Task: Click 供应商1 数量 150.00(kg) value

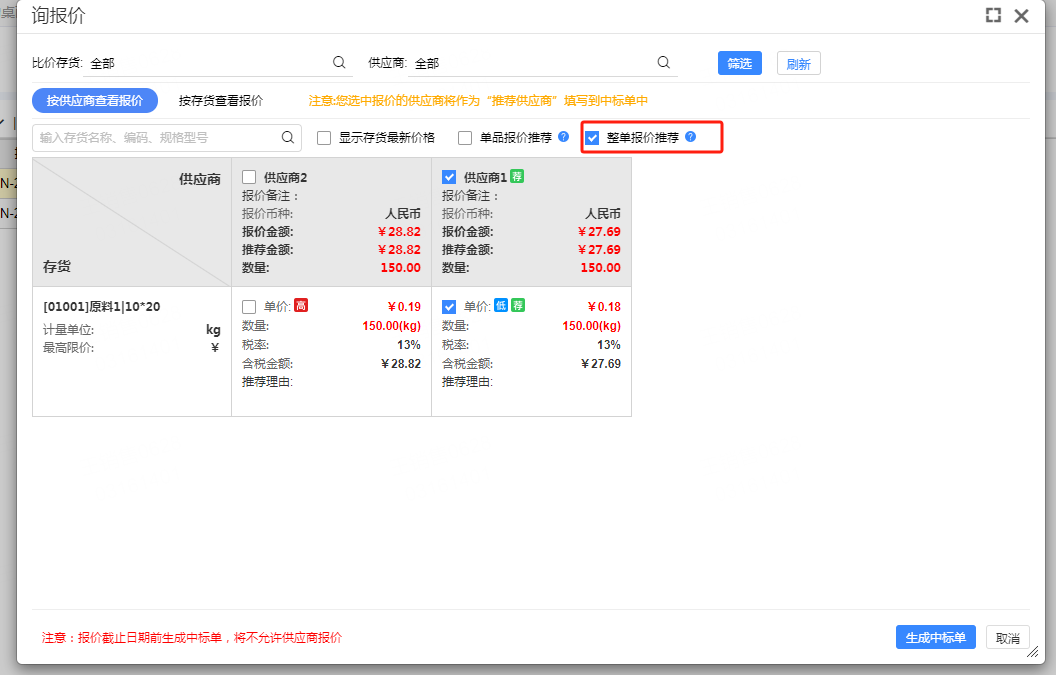Action: point(592,326)
